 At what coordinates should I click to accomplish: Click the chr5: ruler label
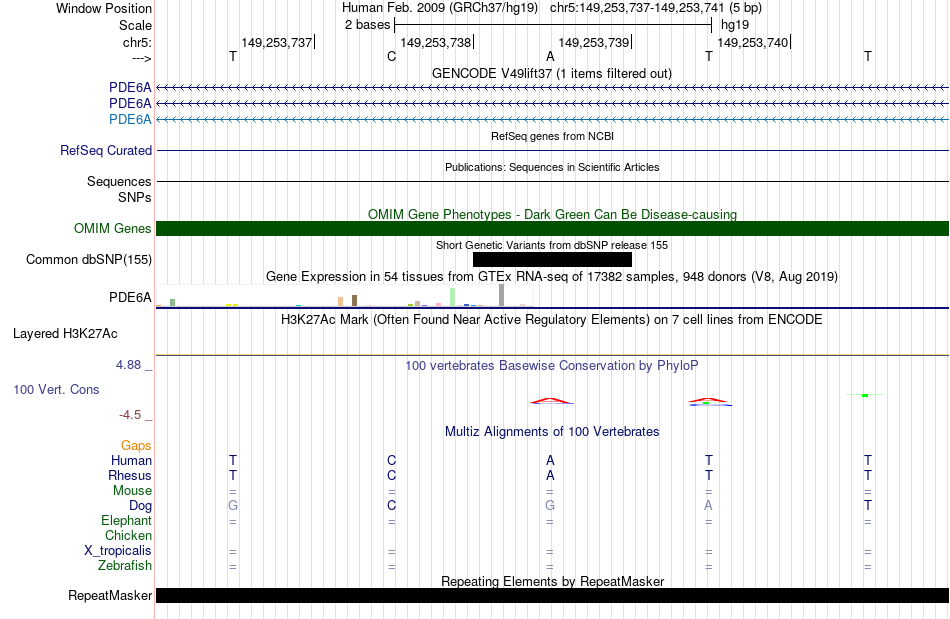coord(137,42)
